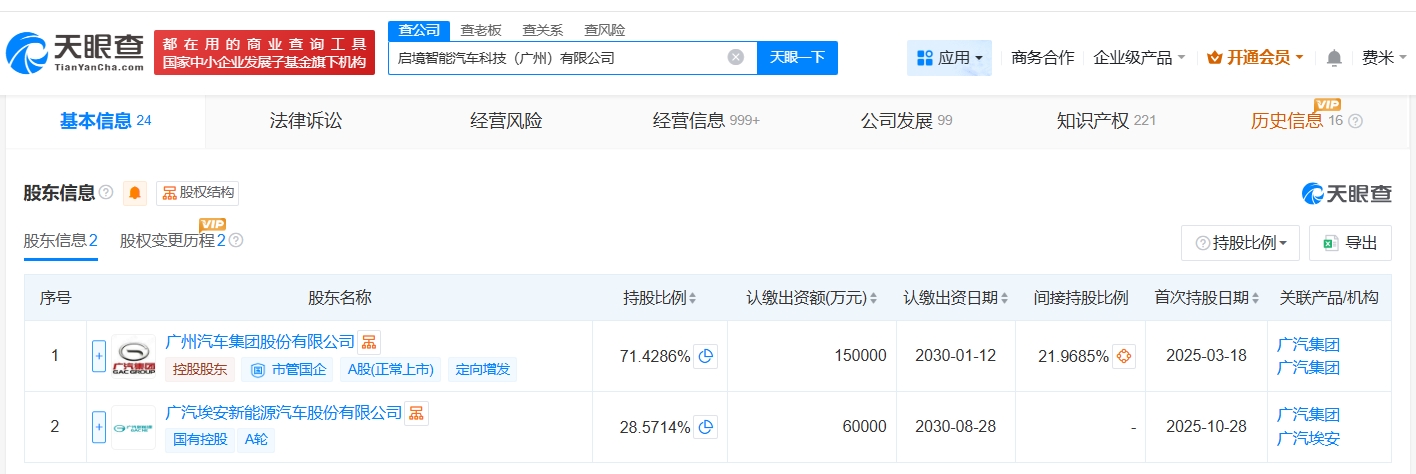
Task: Expand row 1 shareholder with plus button
Action: (99, 356)
